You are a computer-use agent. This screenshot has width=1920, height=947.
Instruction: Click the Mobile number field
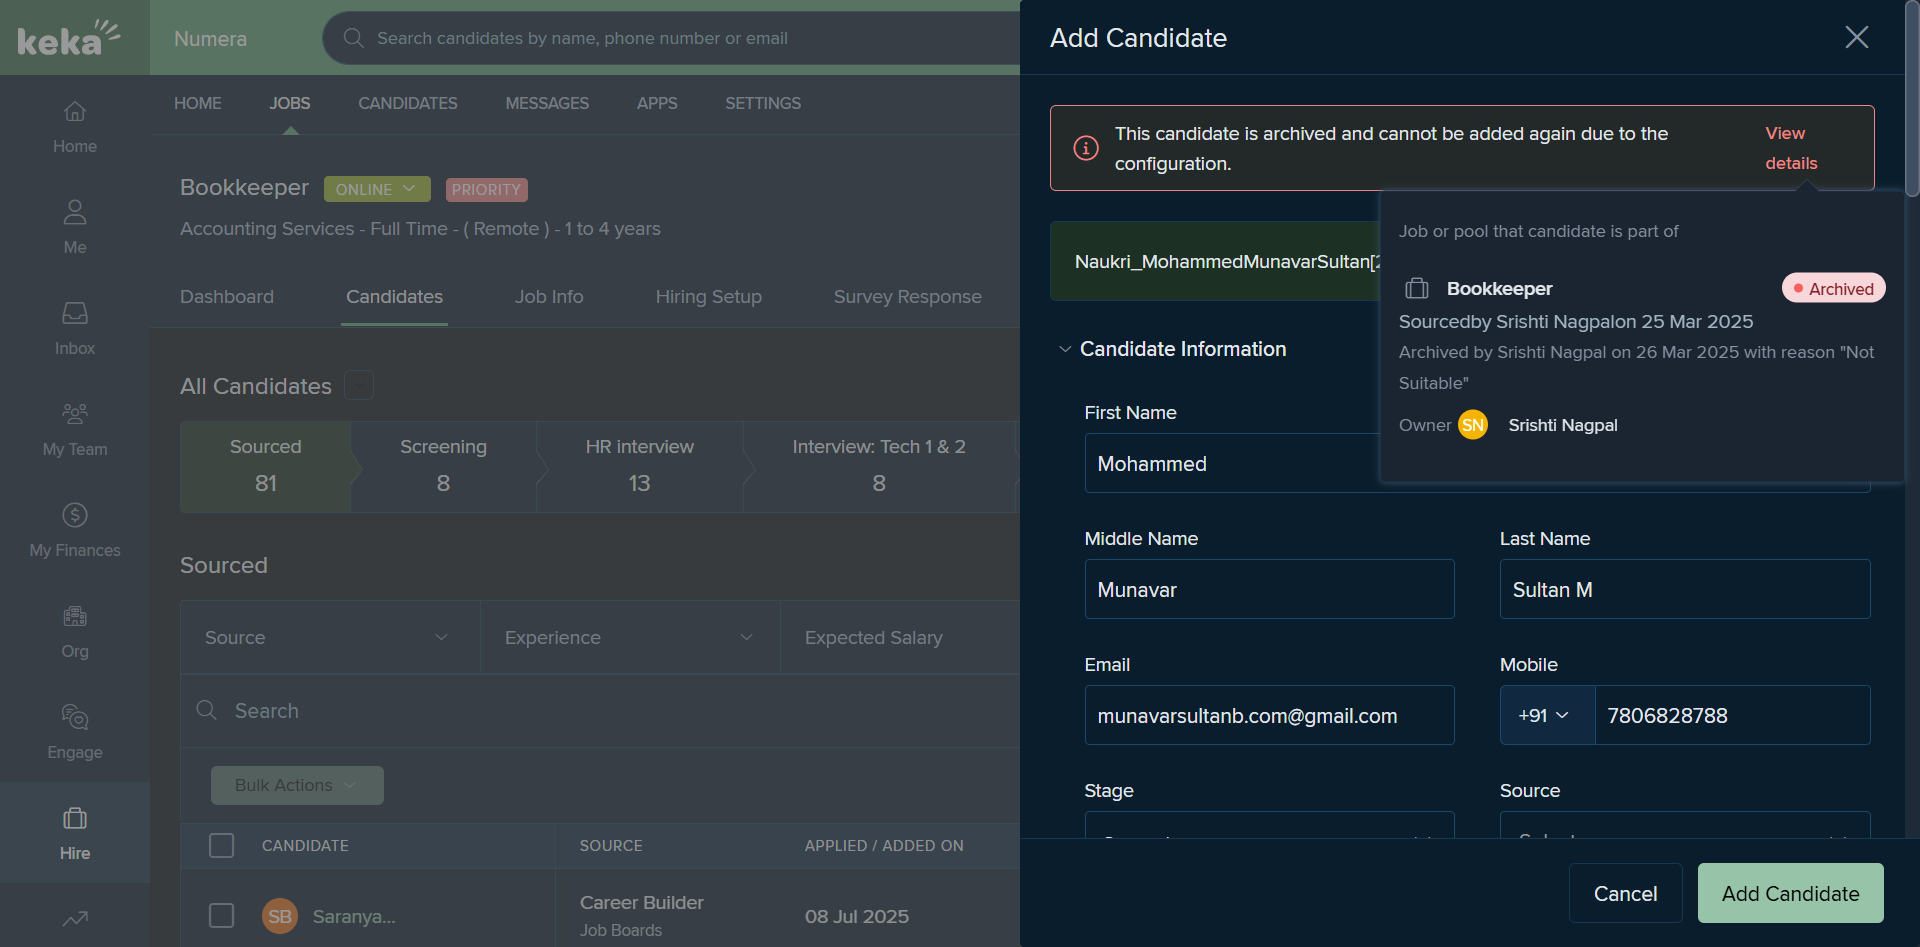(x=1733, y=715)
